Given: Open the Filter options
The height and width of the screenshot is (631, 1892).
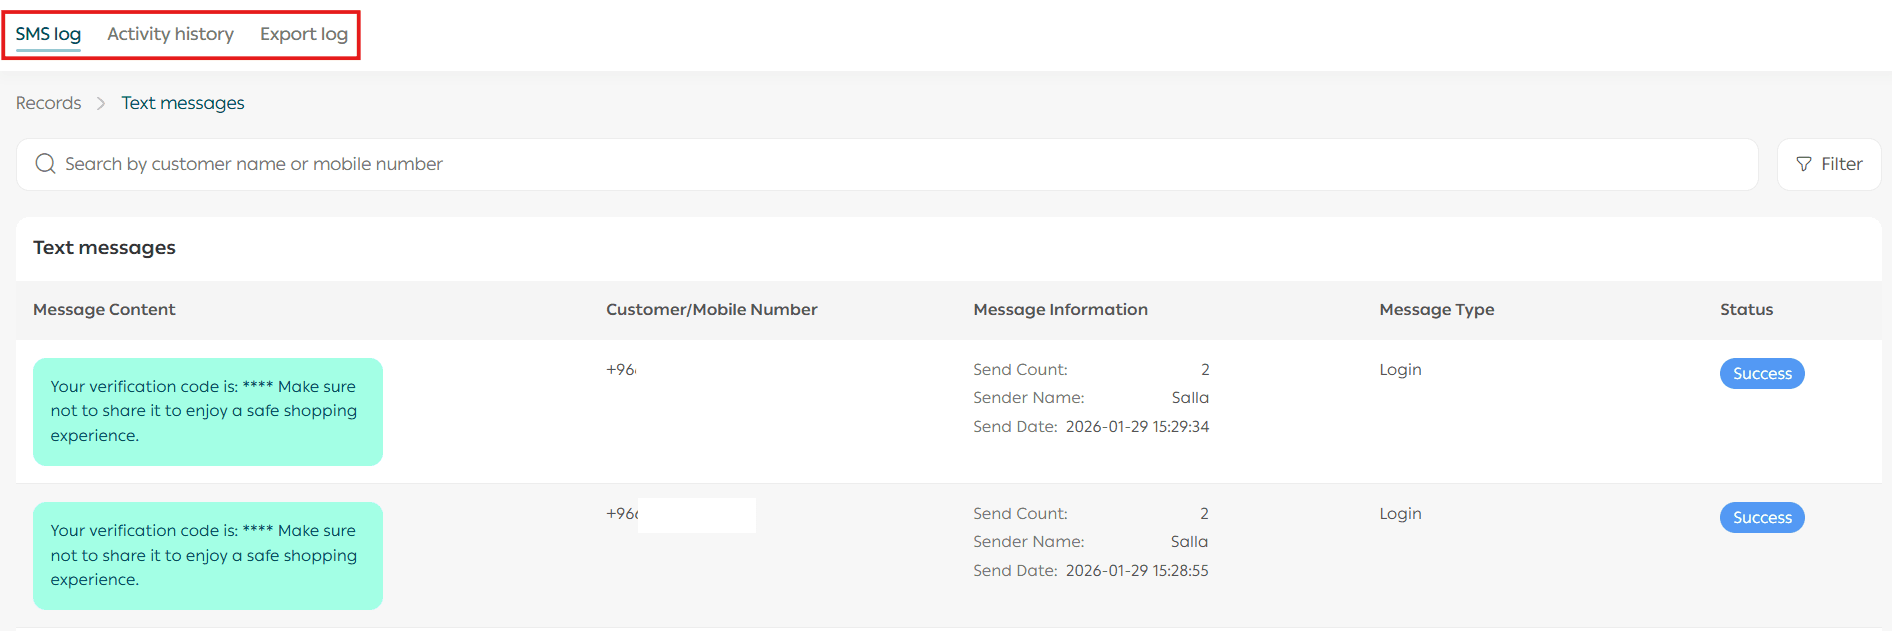Looking at the screenshot, I should point(1829,164).
